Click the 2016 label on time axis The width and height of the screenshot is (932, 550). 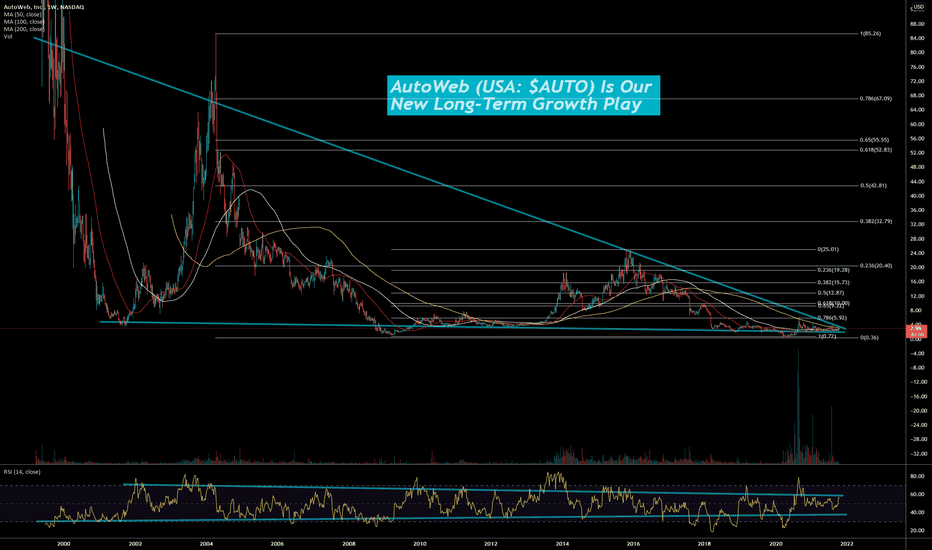[x=633, y=543]
